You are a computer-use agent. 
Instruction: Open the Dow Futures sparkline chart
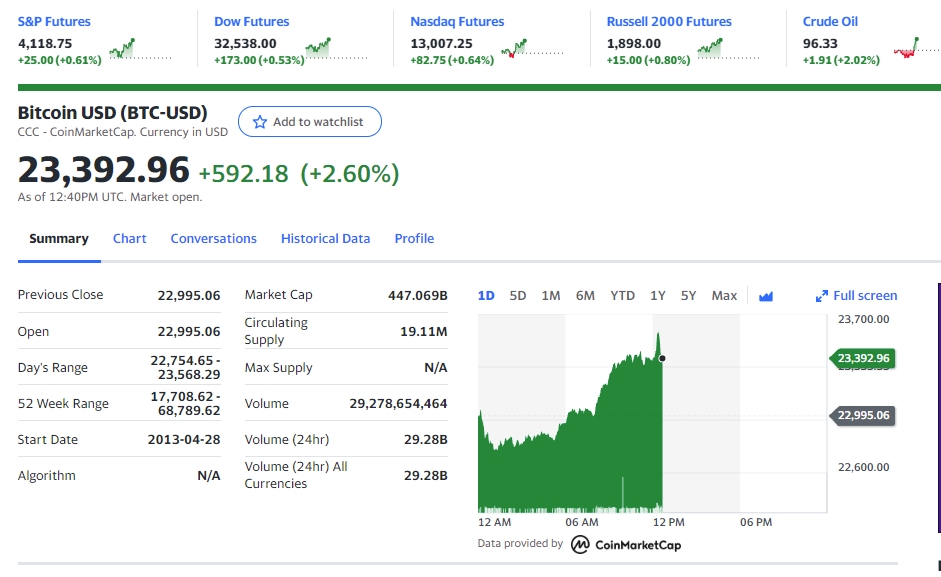336,49
